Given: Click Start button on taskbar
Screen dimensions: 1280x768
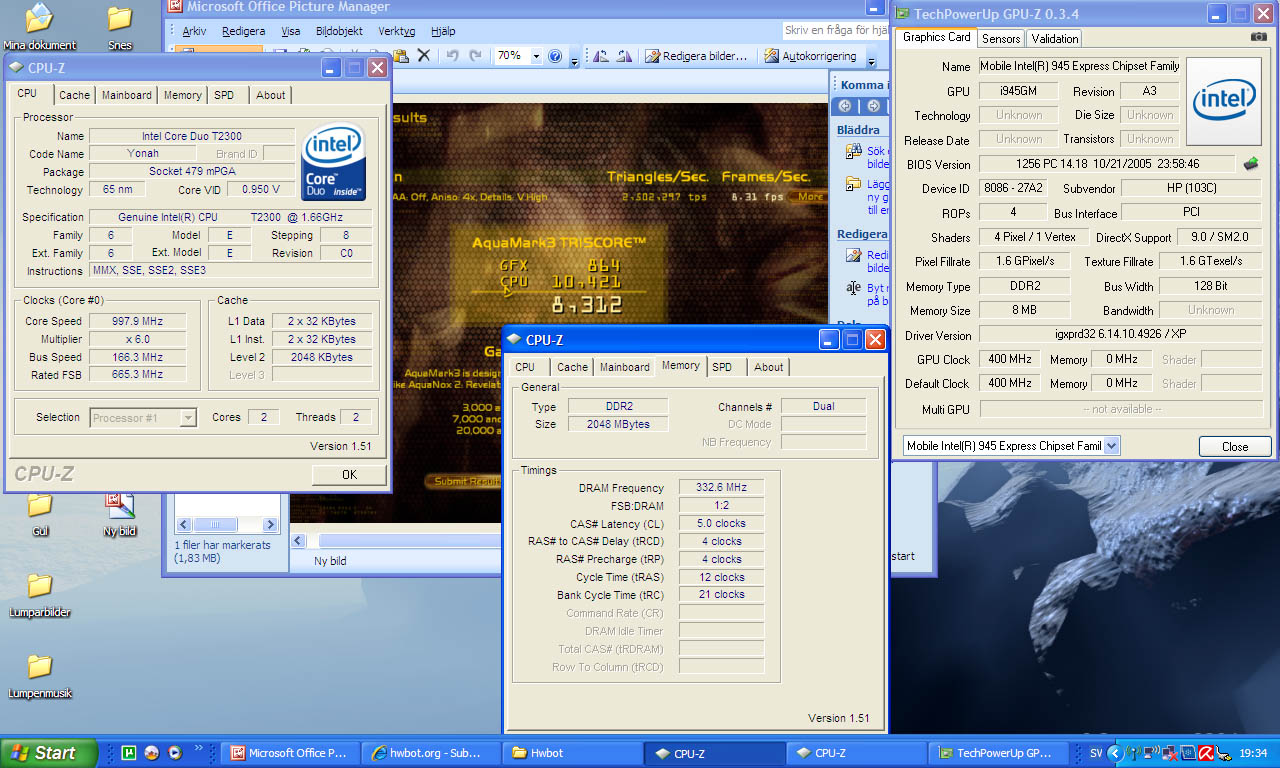Looking at the screenshot, I should coord(49,753).
